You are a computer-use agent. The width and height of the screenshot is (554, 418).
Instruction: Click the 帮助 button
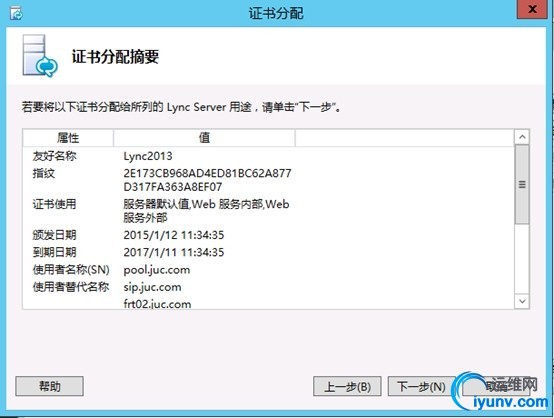click(49, 386)
